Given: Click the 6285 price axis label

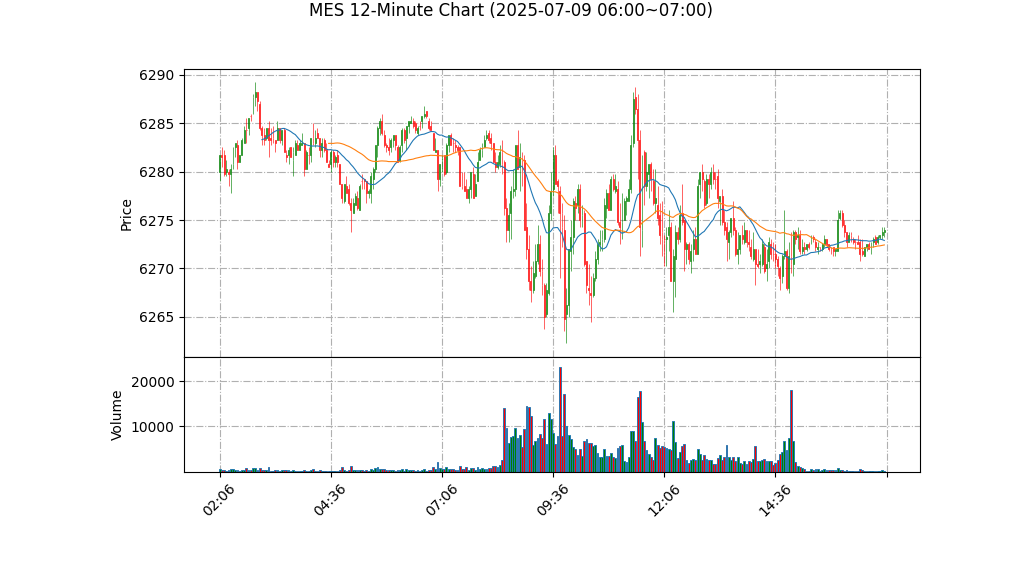Looking at the screenshot, I should point(157,124).
